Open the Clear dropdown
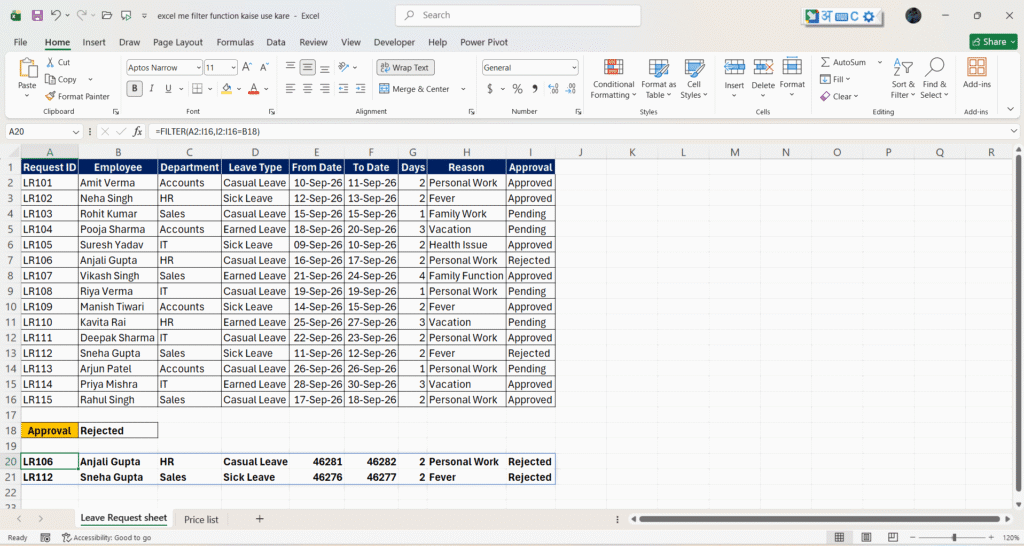The height and width of the screenshot is (546, 1024). point(839,96)
